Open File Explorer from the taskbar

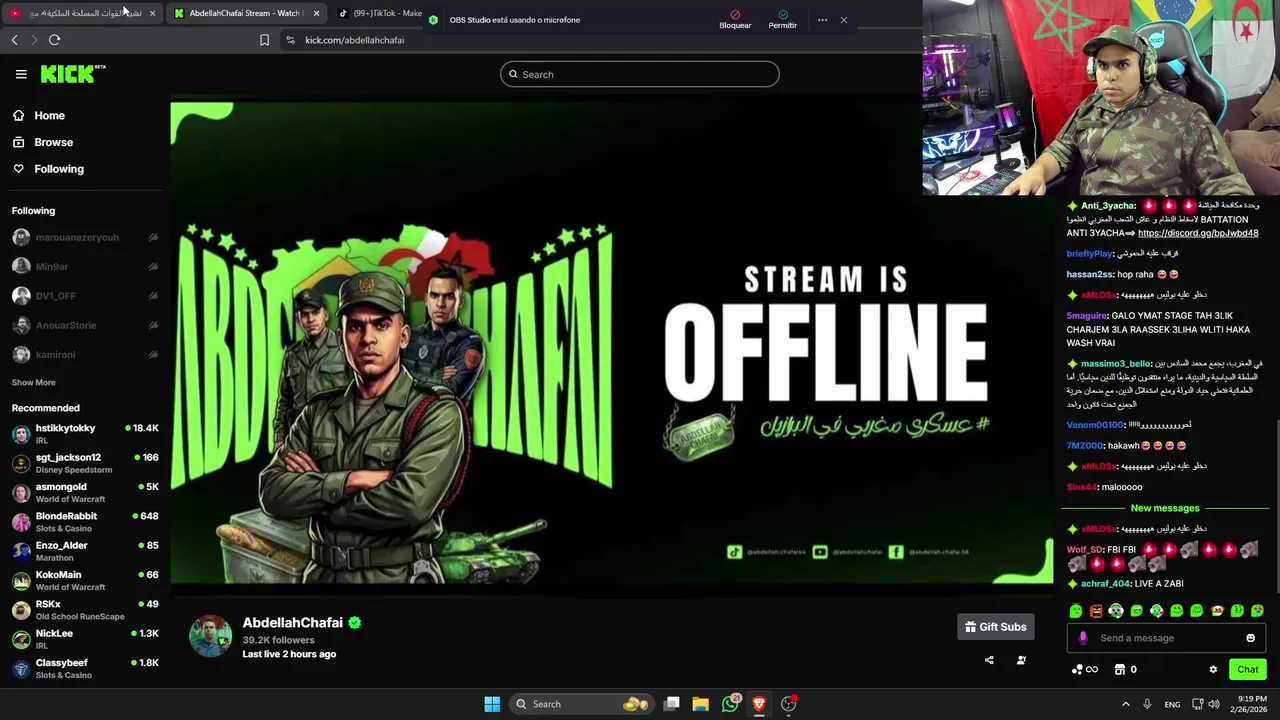700,704
